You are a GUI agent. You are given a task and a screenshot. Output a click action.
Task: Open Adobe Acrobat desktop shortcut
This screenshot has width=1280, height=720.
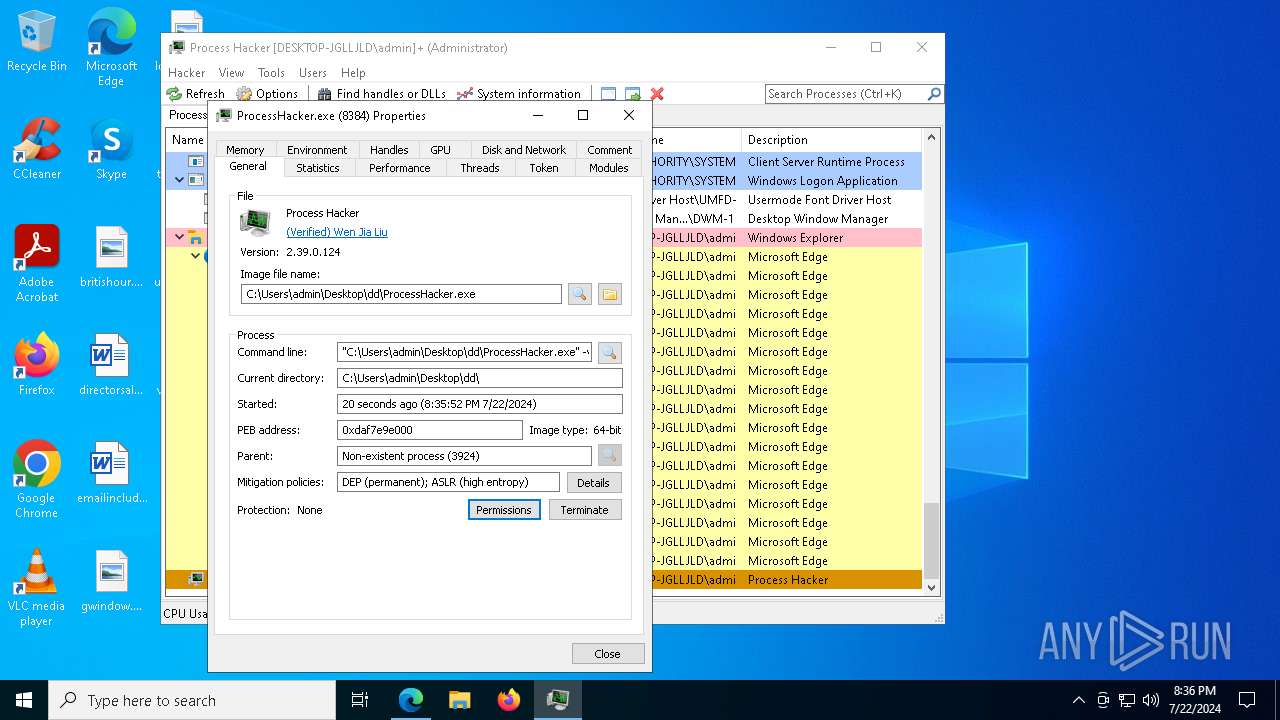[x=37, y=263]
